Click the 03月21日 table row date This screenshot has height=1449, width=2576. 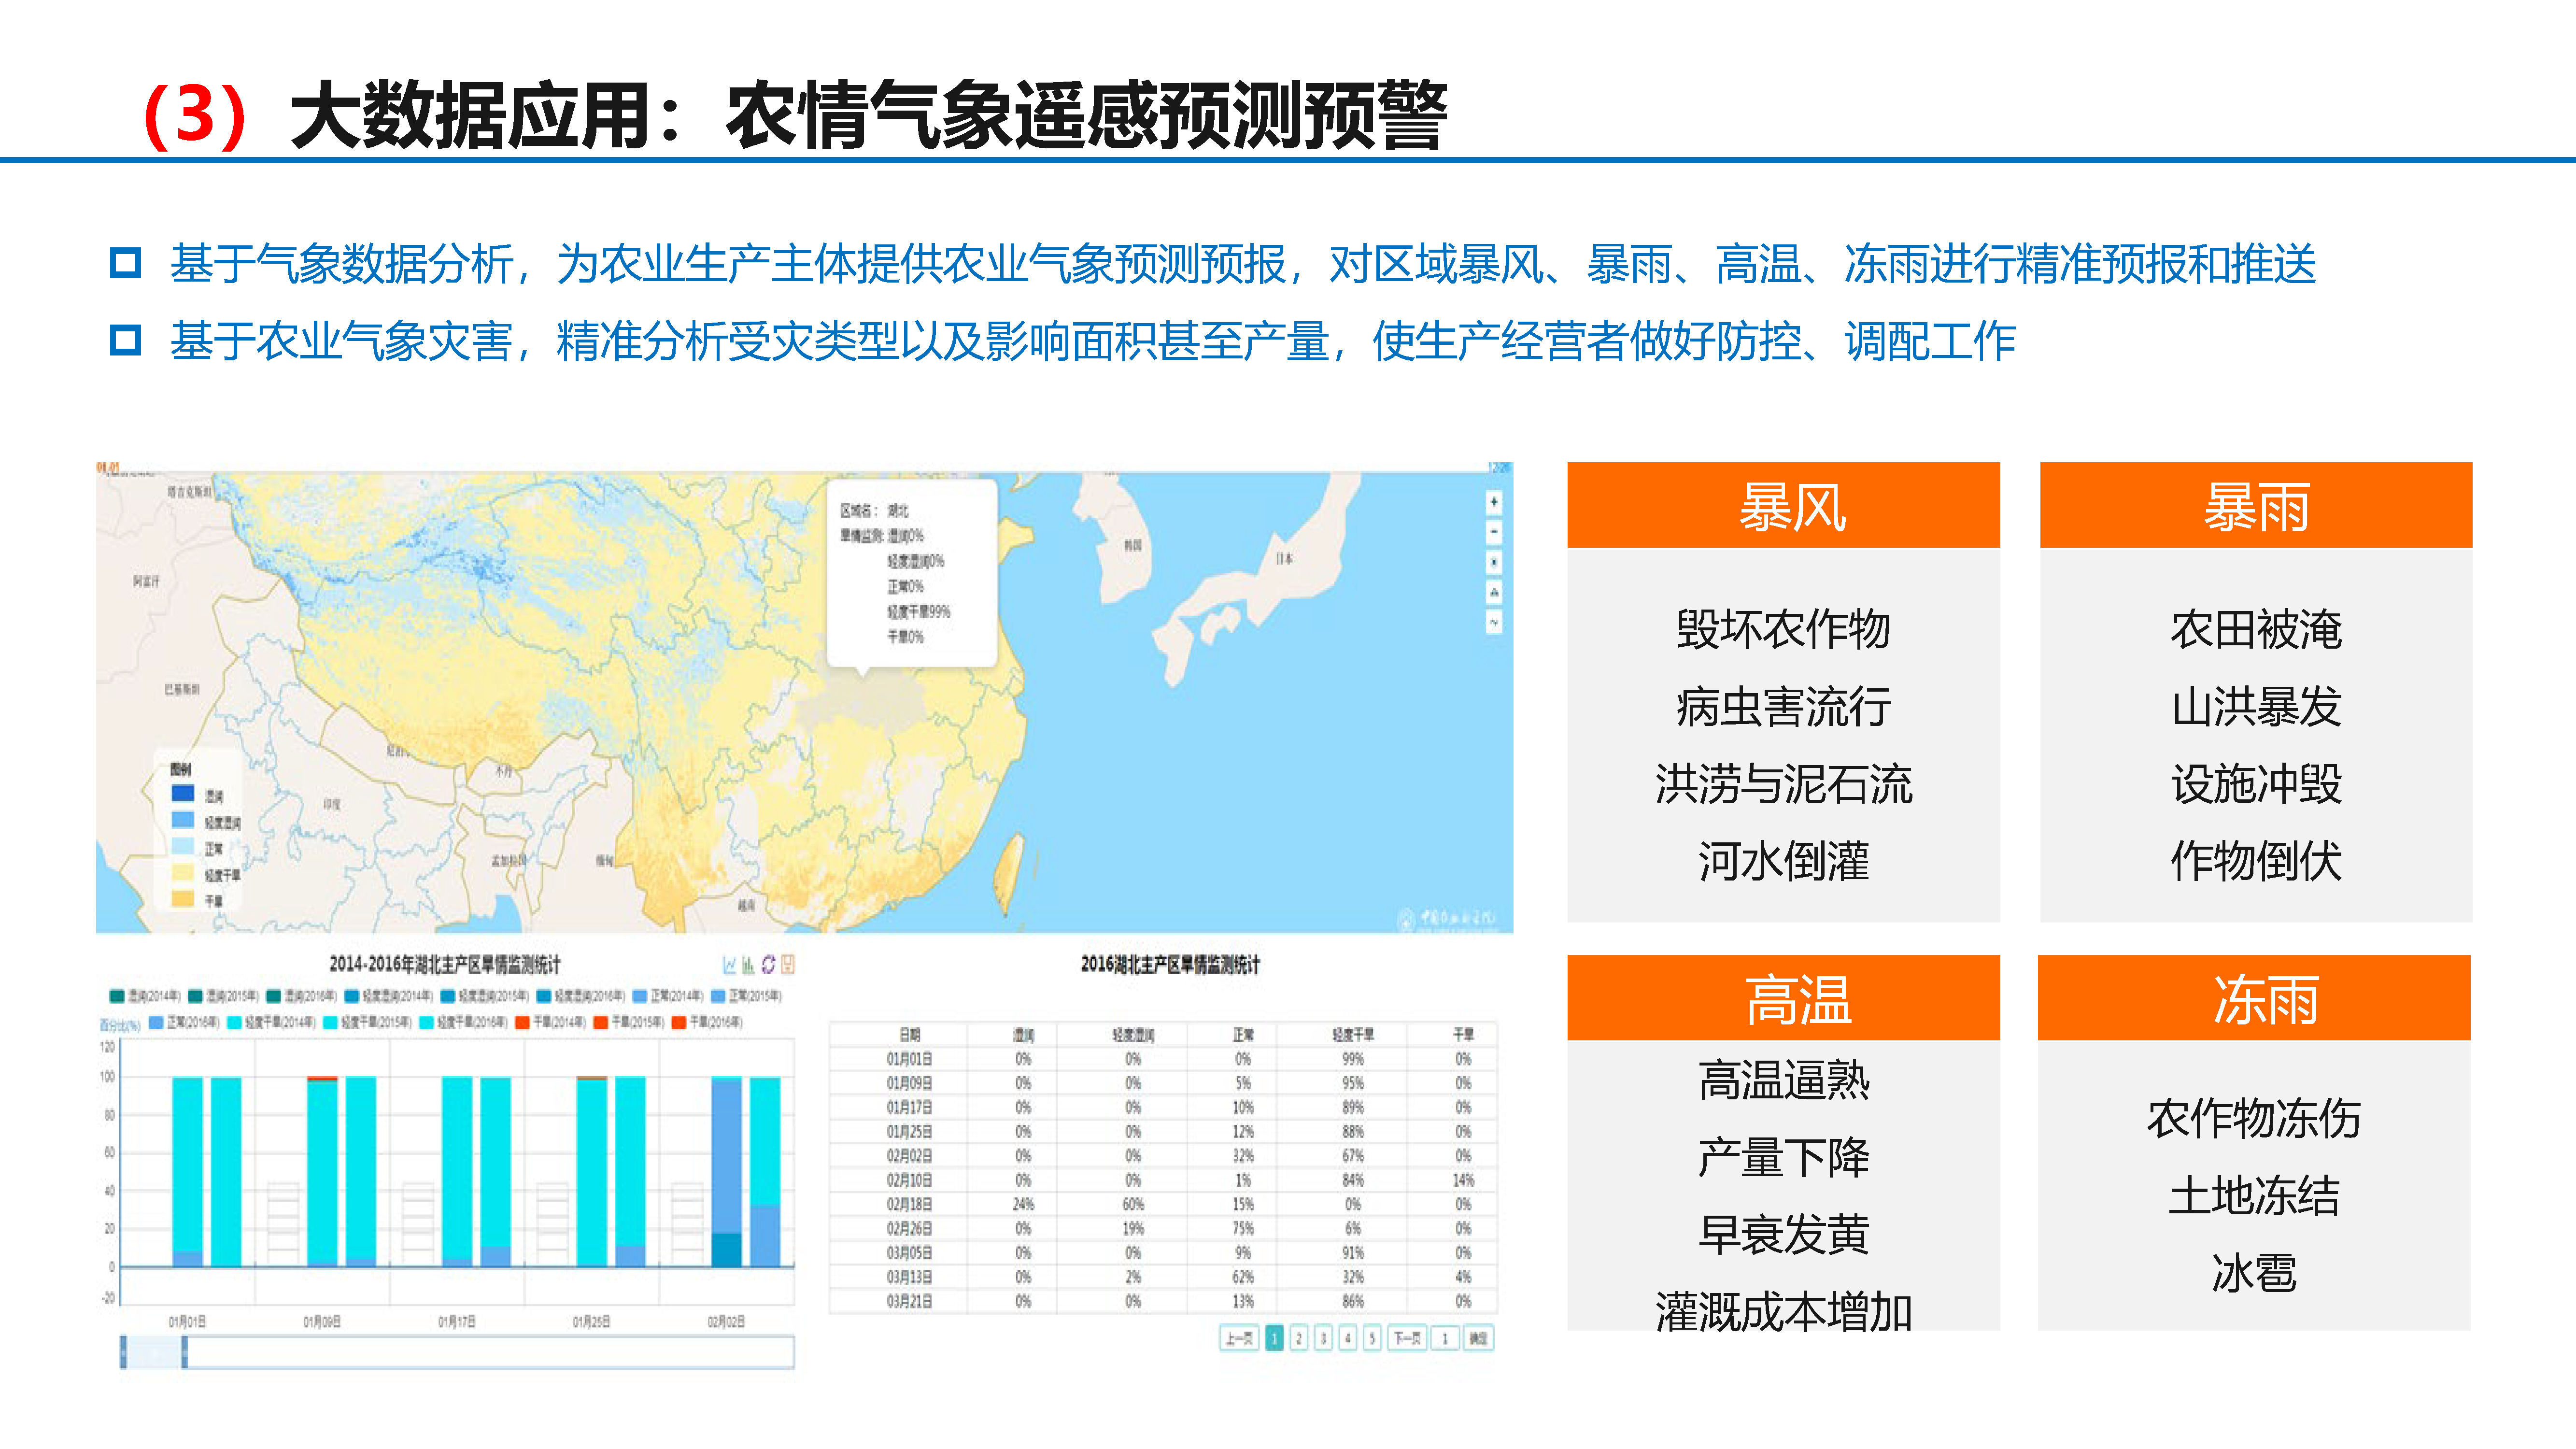pyautogui.click(x=909, y=1301)
